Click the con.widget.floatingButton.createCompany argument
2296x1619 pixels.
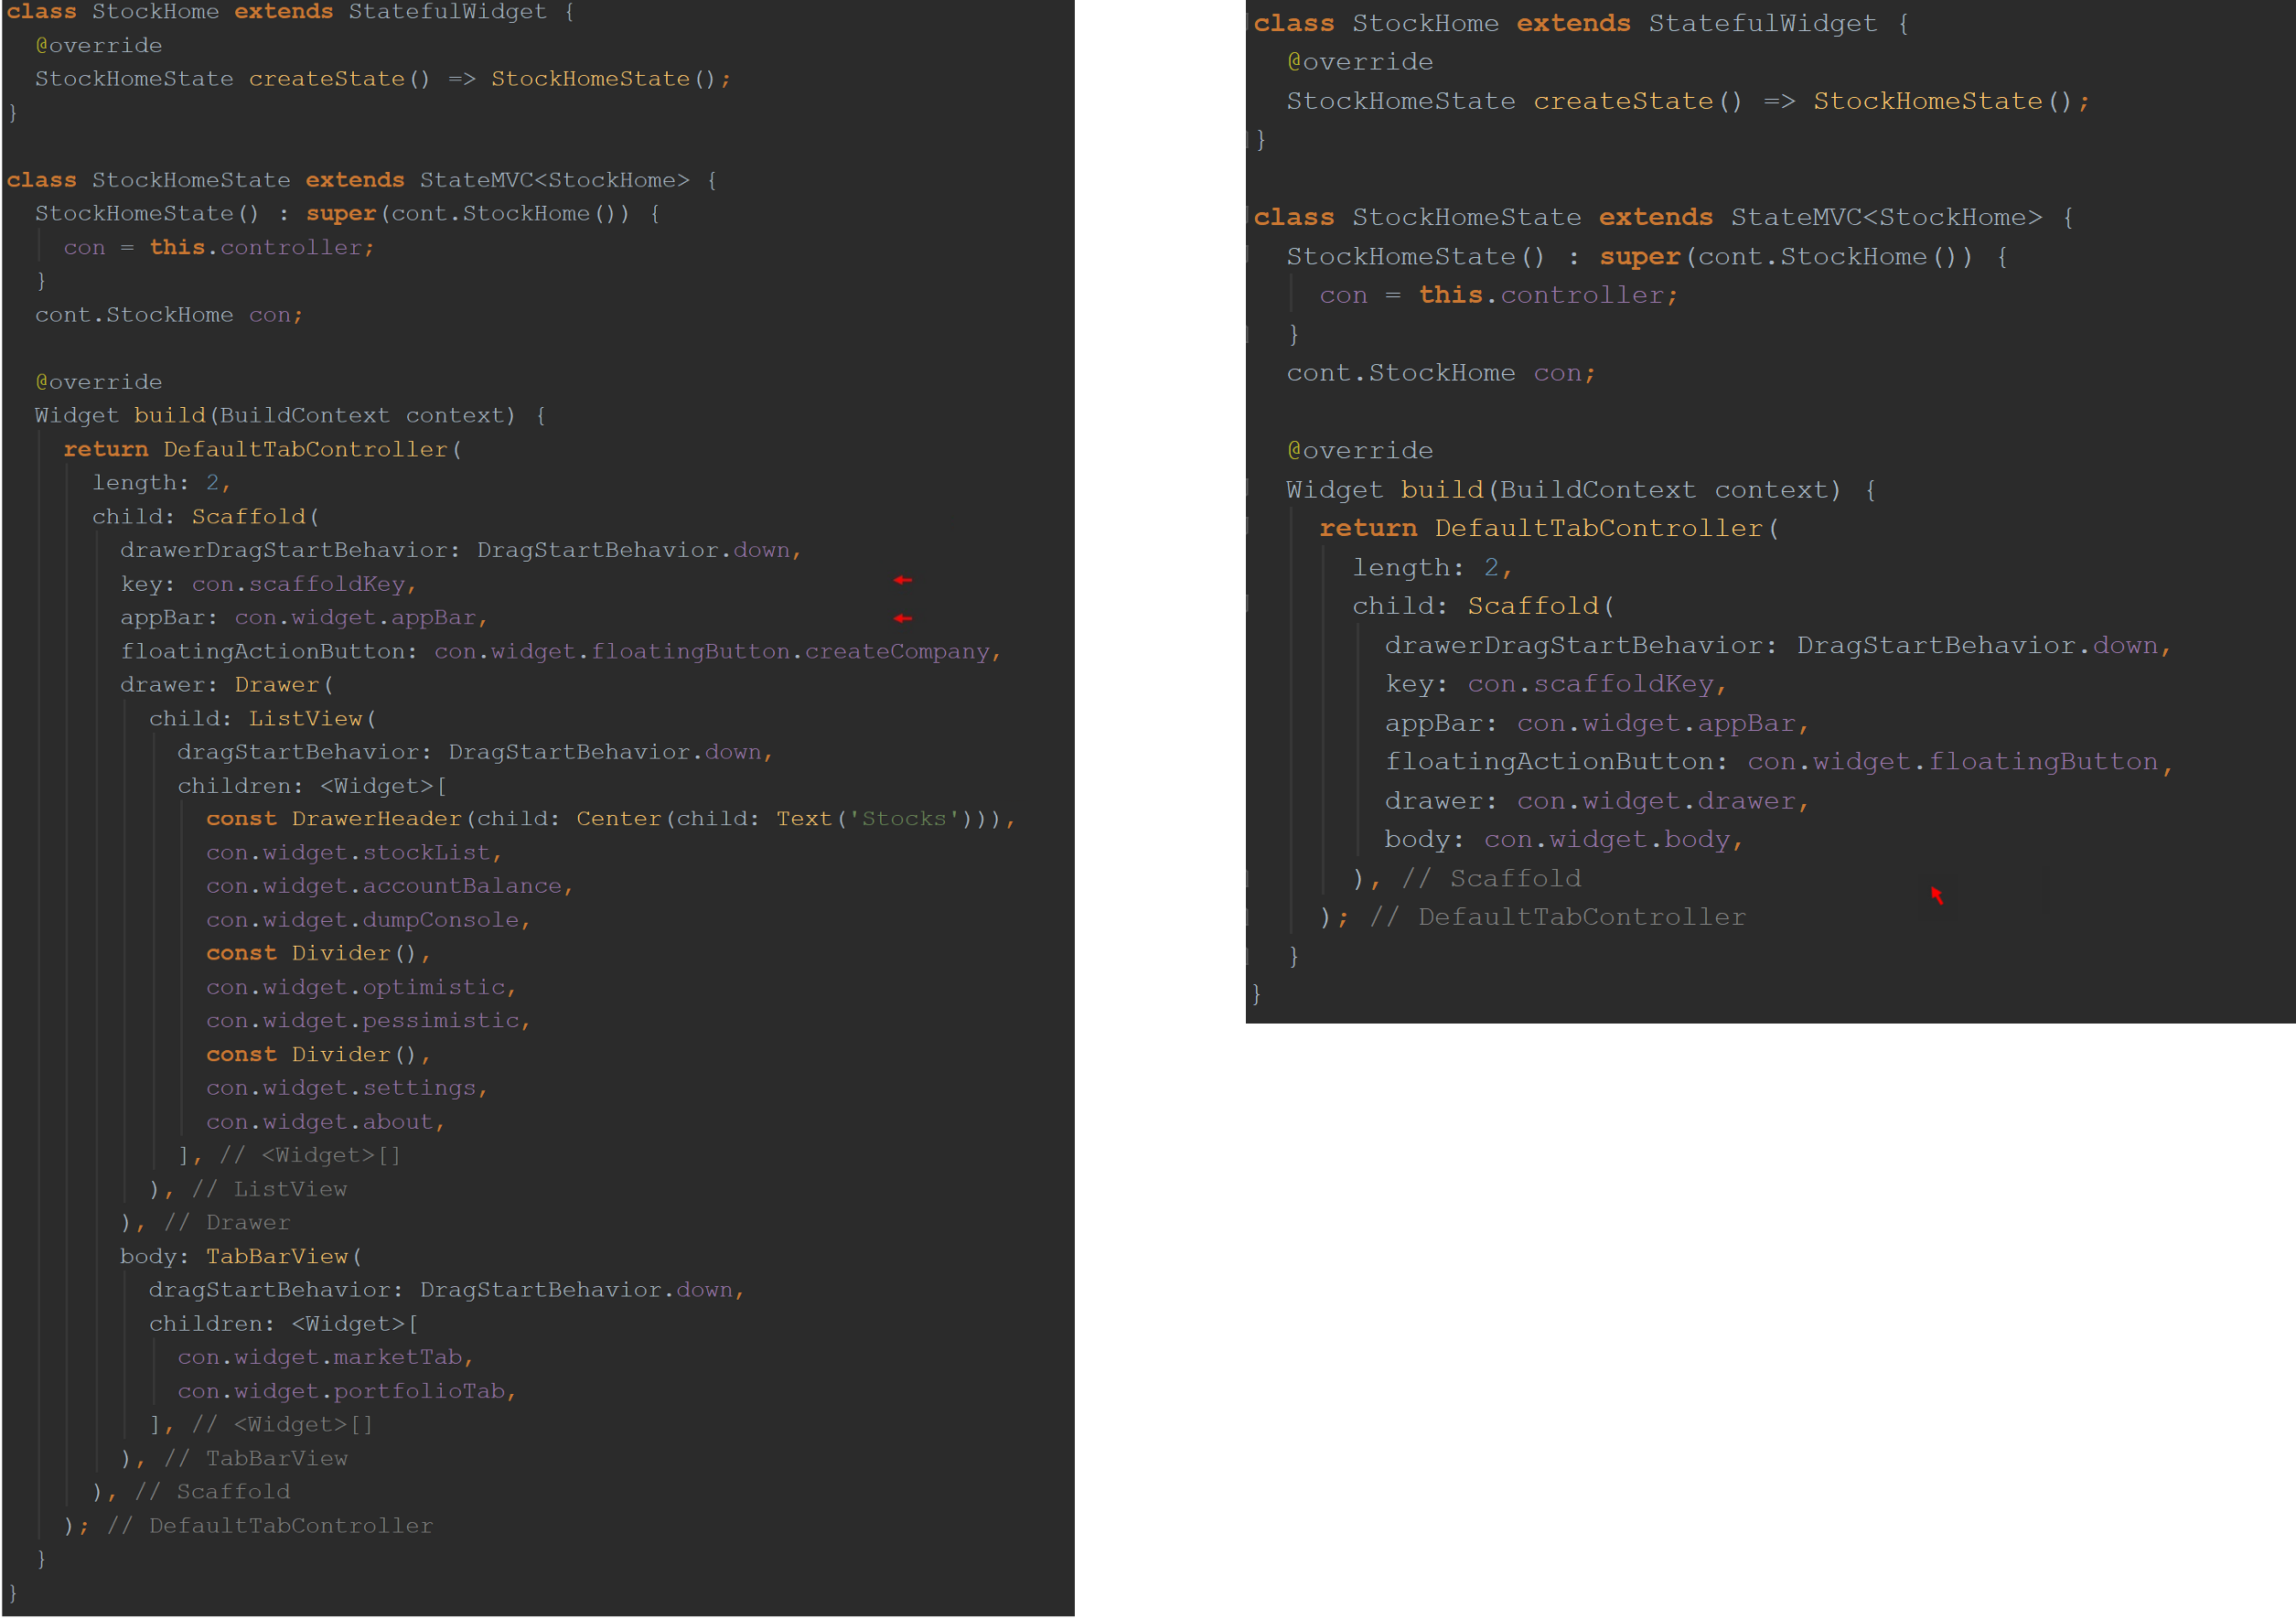[714, 650]
